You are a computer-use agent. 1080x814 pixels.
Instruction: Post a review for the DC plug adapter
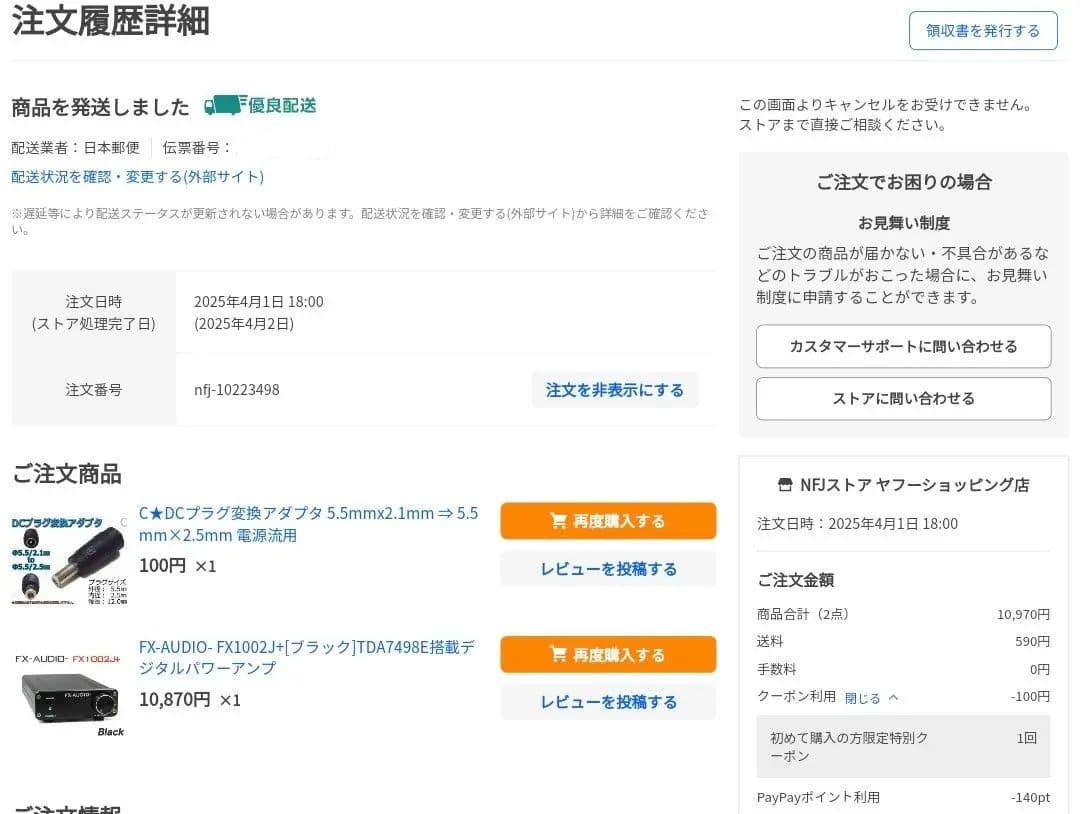607,569
